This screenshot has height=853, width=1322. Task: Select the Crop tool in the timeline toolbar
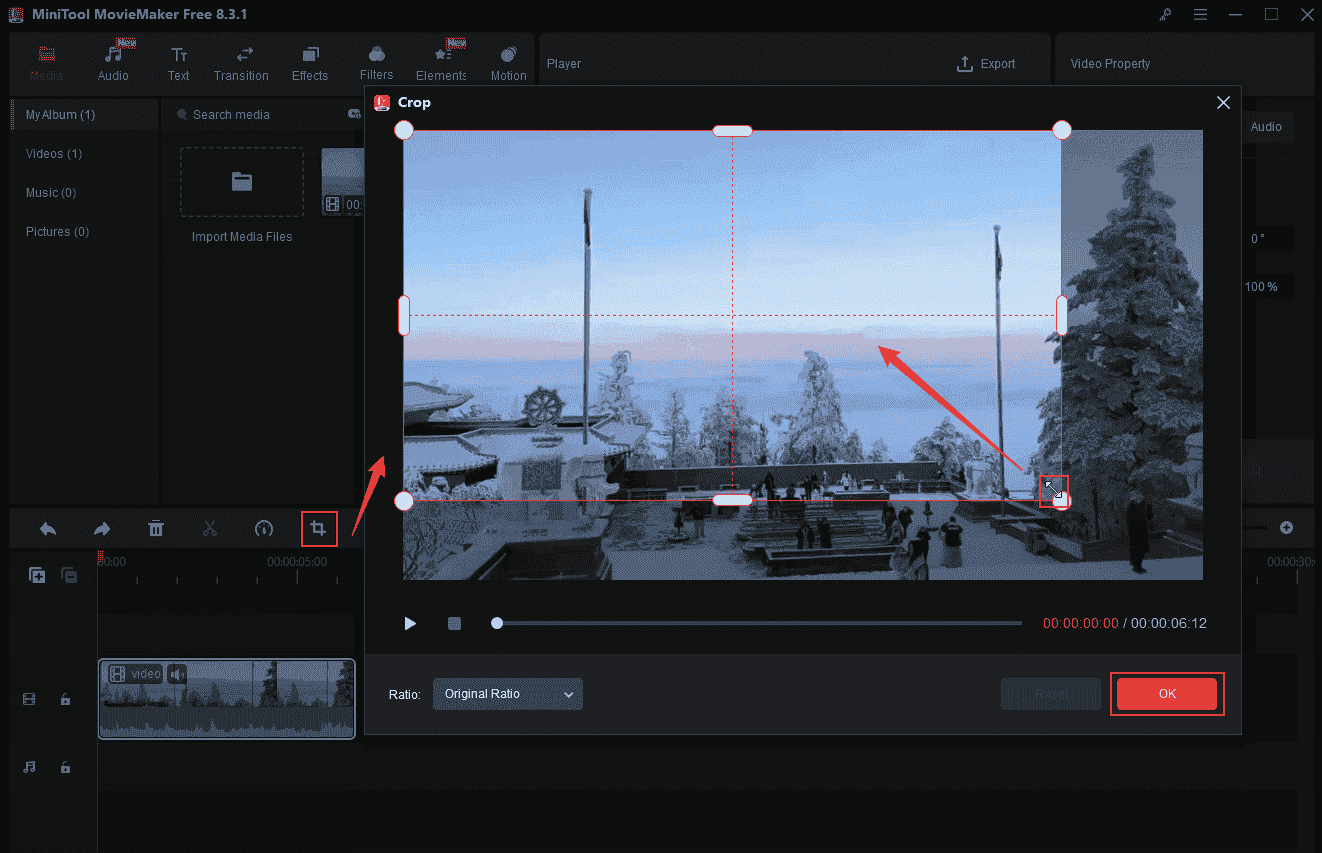319,528
